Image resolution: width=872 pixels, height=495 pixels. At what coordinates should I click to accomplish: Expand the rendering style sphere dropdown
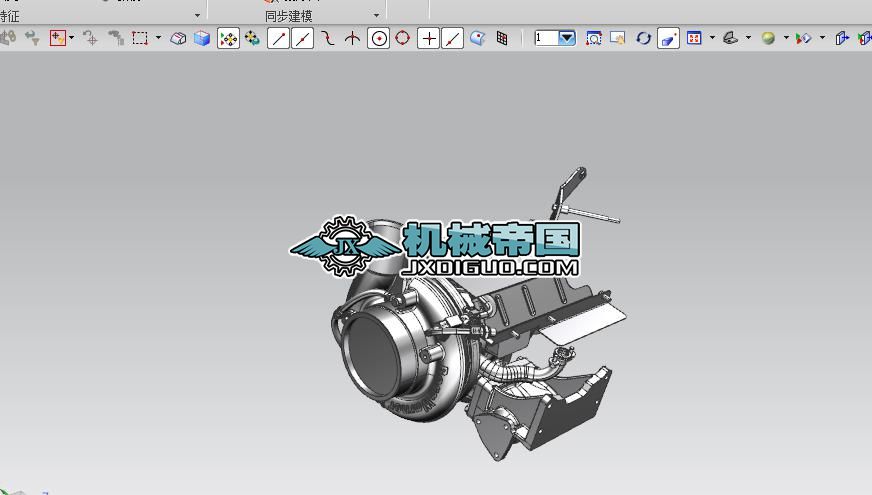click(786, 38)
